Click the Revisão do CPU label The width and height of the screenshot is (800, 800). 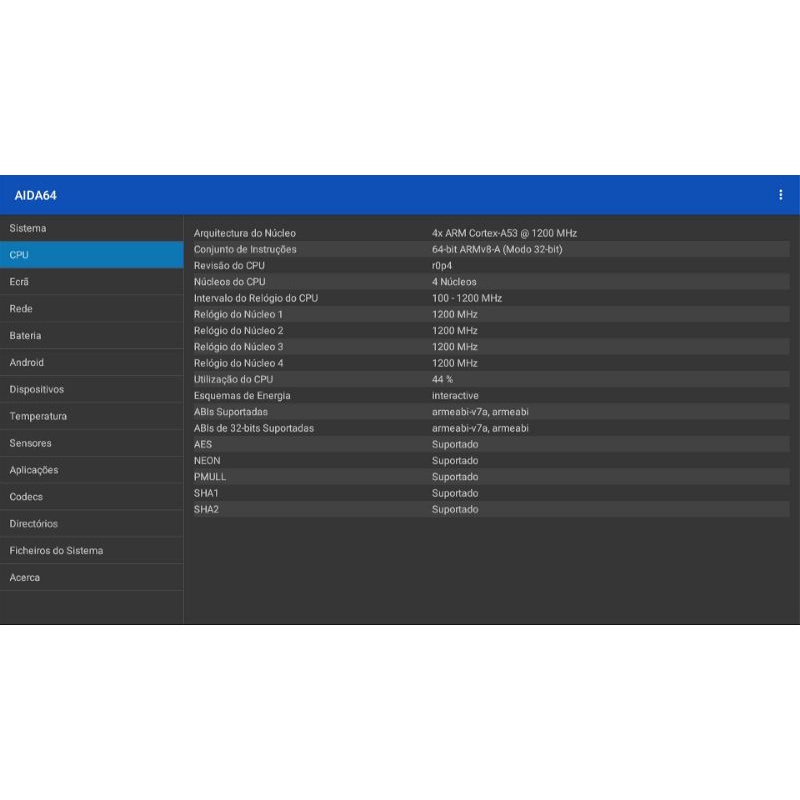(x=229, y=265)
